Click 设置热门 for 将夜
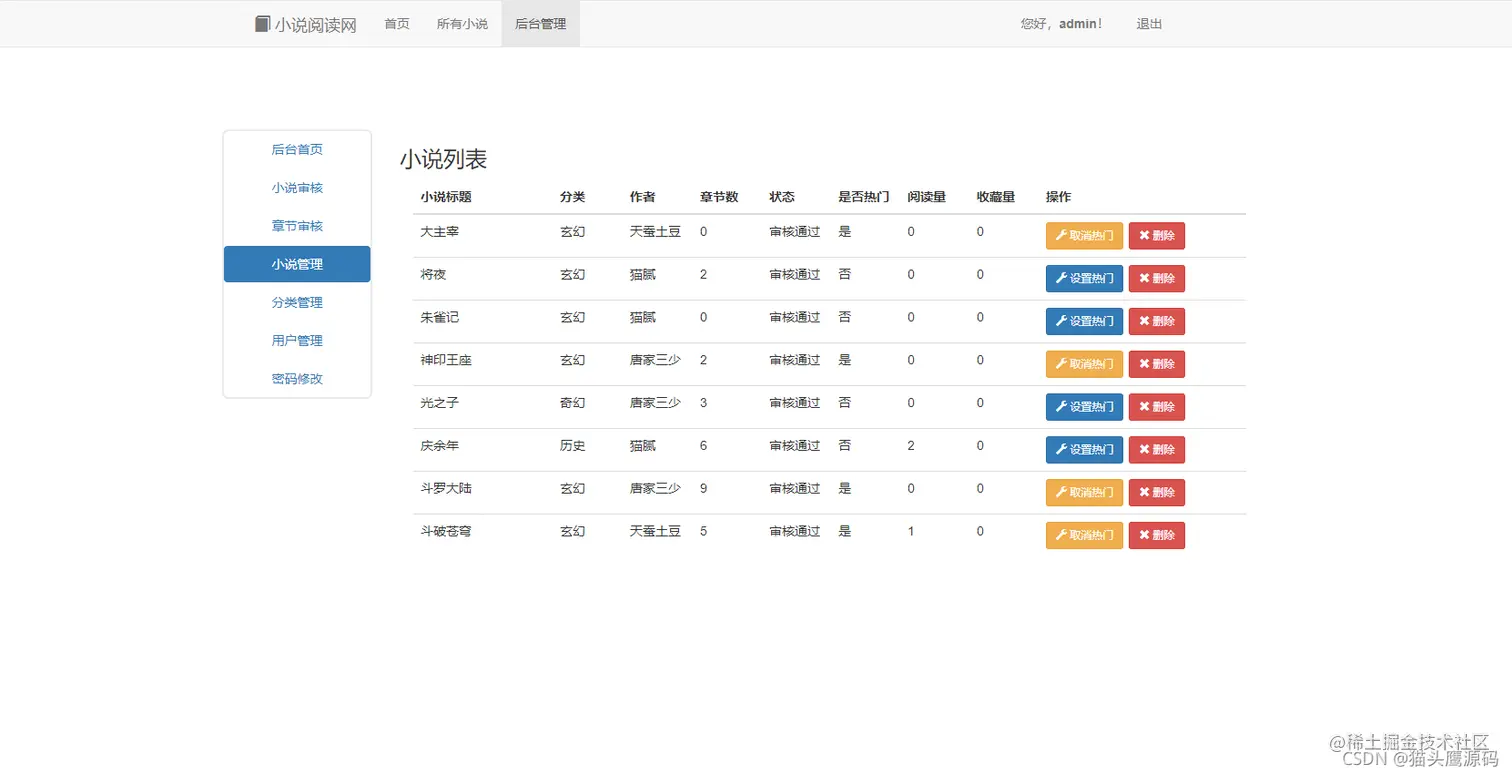The width and height of the screenshot is (1512, 775). click(x=1084, y=279)
